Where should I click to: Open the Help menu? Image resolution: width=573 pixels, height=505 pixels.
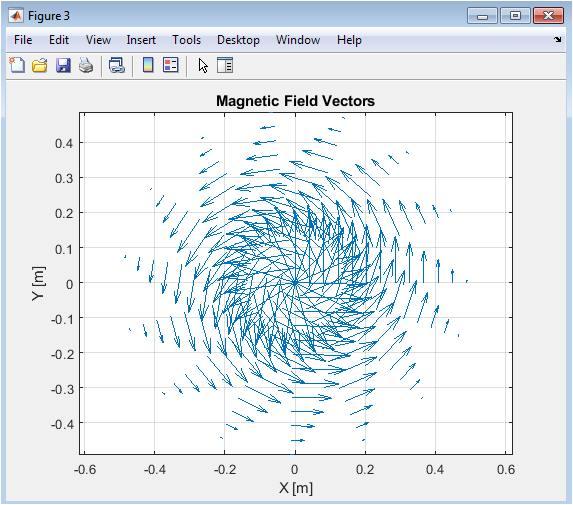pyautogui.click(x=349, y=39)
